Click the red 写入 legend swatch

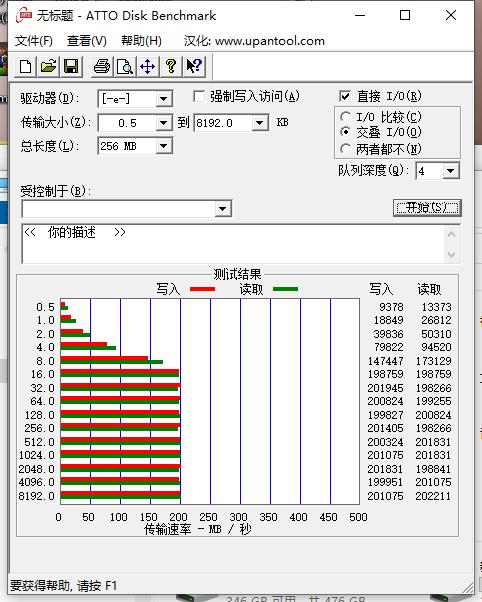click(x=202, y=289)
